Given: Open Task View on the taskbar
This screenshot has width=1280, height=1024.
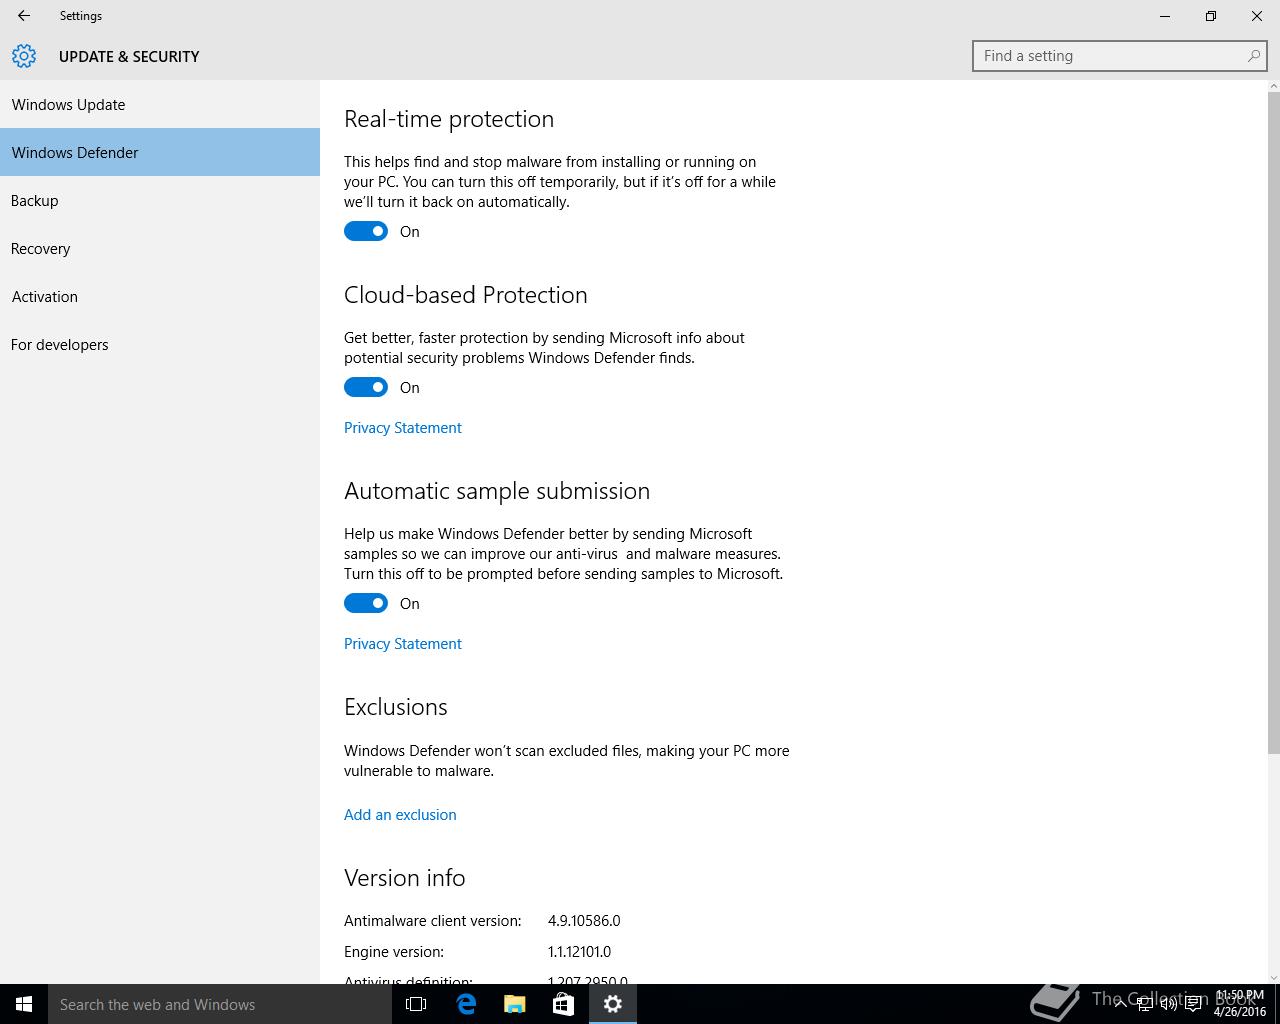Looking at the screenshot, I should pos(416,1004).
